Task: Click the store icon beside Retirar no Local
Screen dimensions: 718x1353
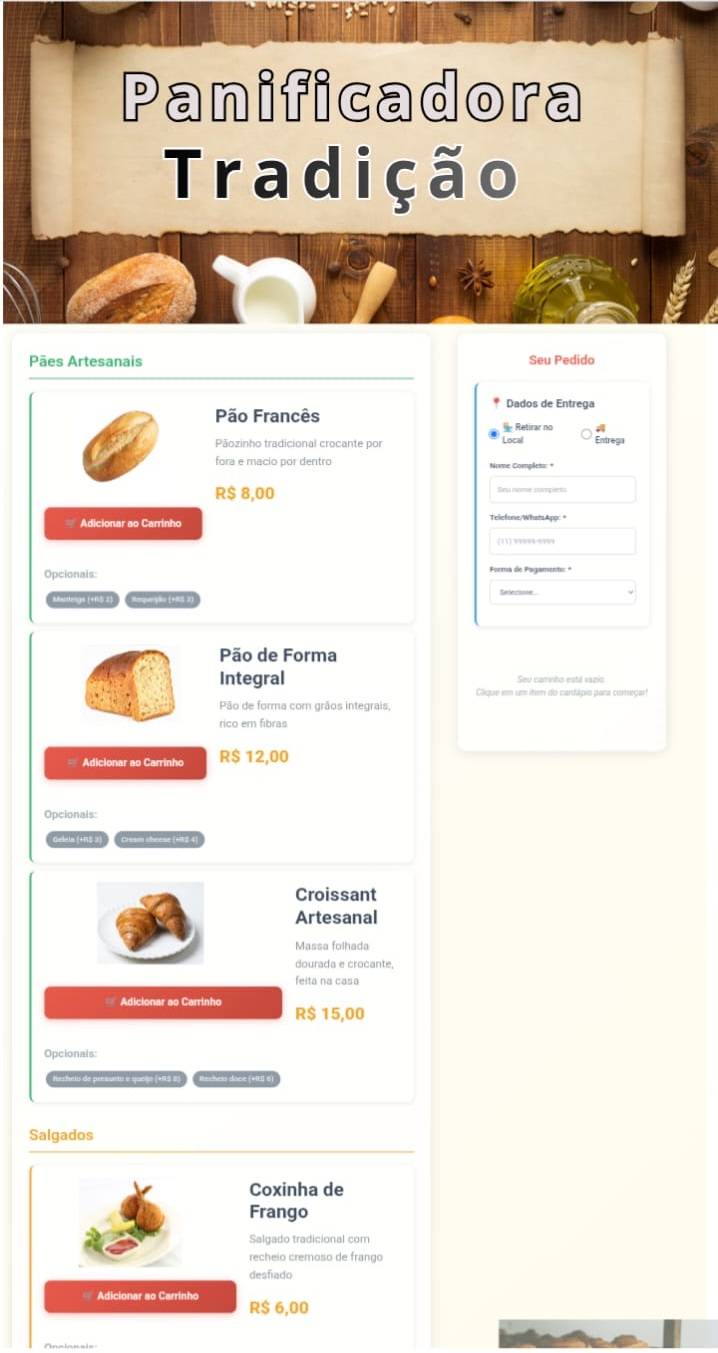Action: tap(507, 428)
